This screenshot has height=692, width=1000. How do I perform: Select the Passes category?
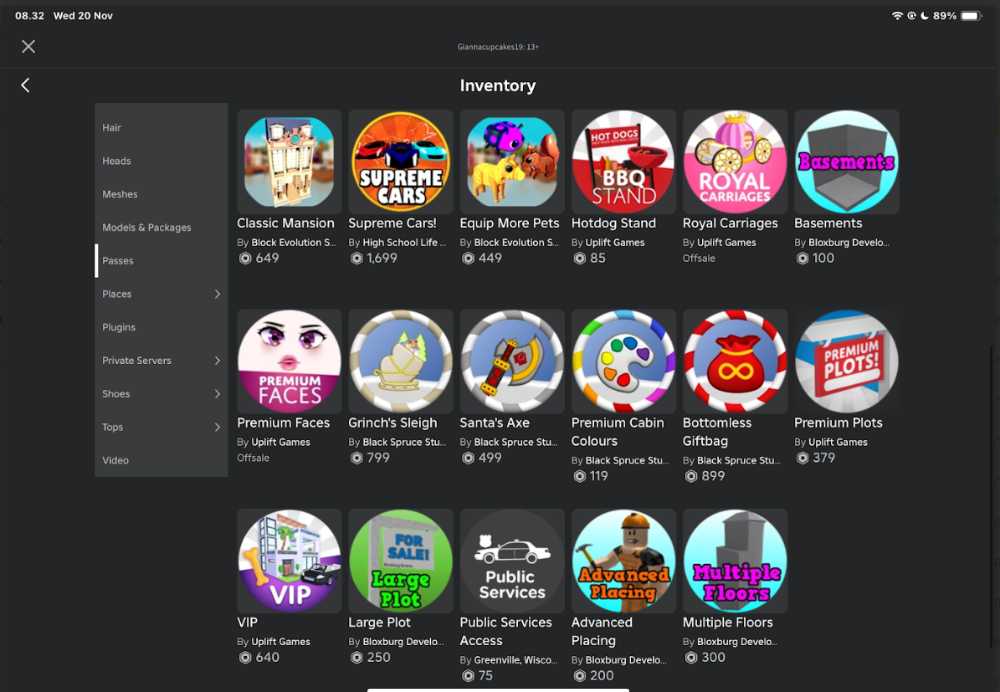coord(161,260)
